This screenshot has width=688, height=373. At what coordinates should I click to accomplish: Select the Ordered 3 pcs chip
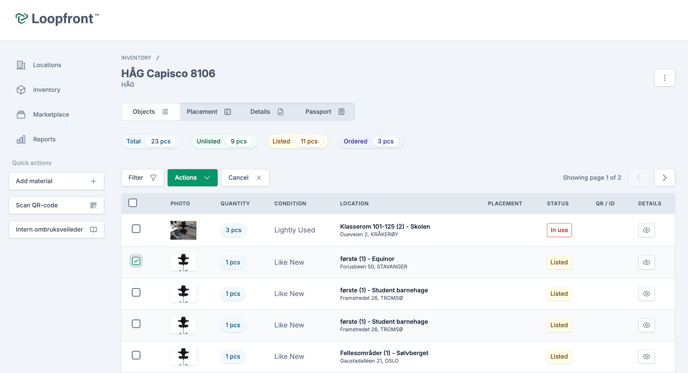click(371, 141)
